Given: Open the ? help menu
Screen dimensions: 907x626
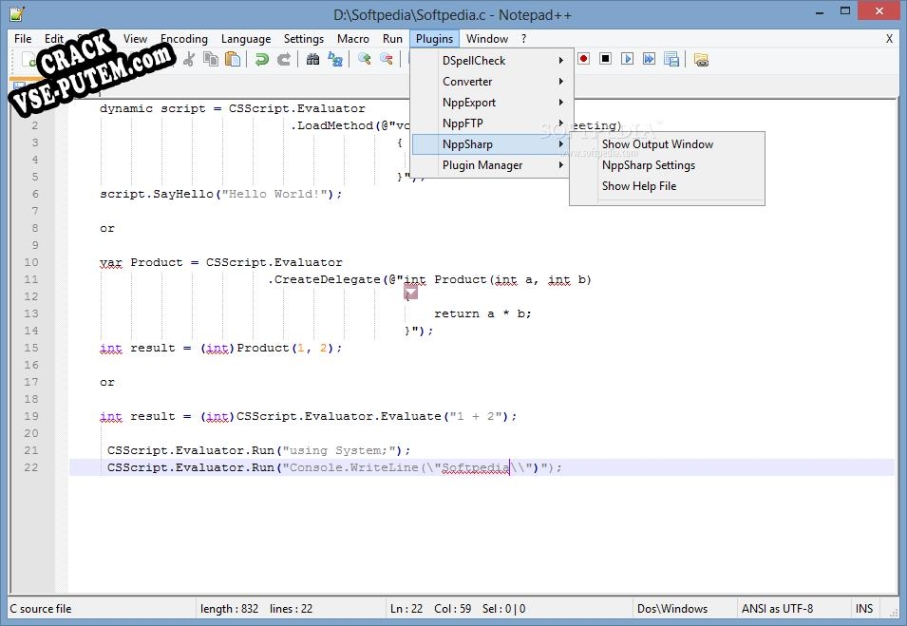Looking at the screenshot, I should [523, 39].
